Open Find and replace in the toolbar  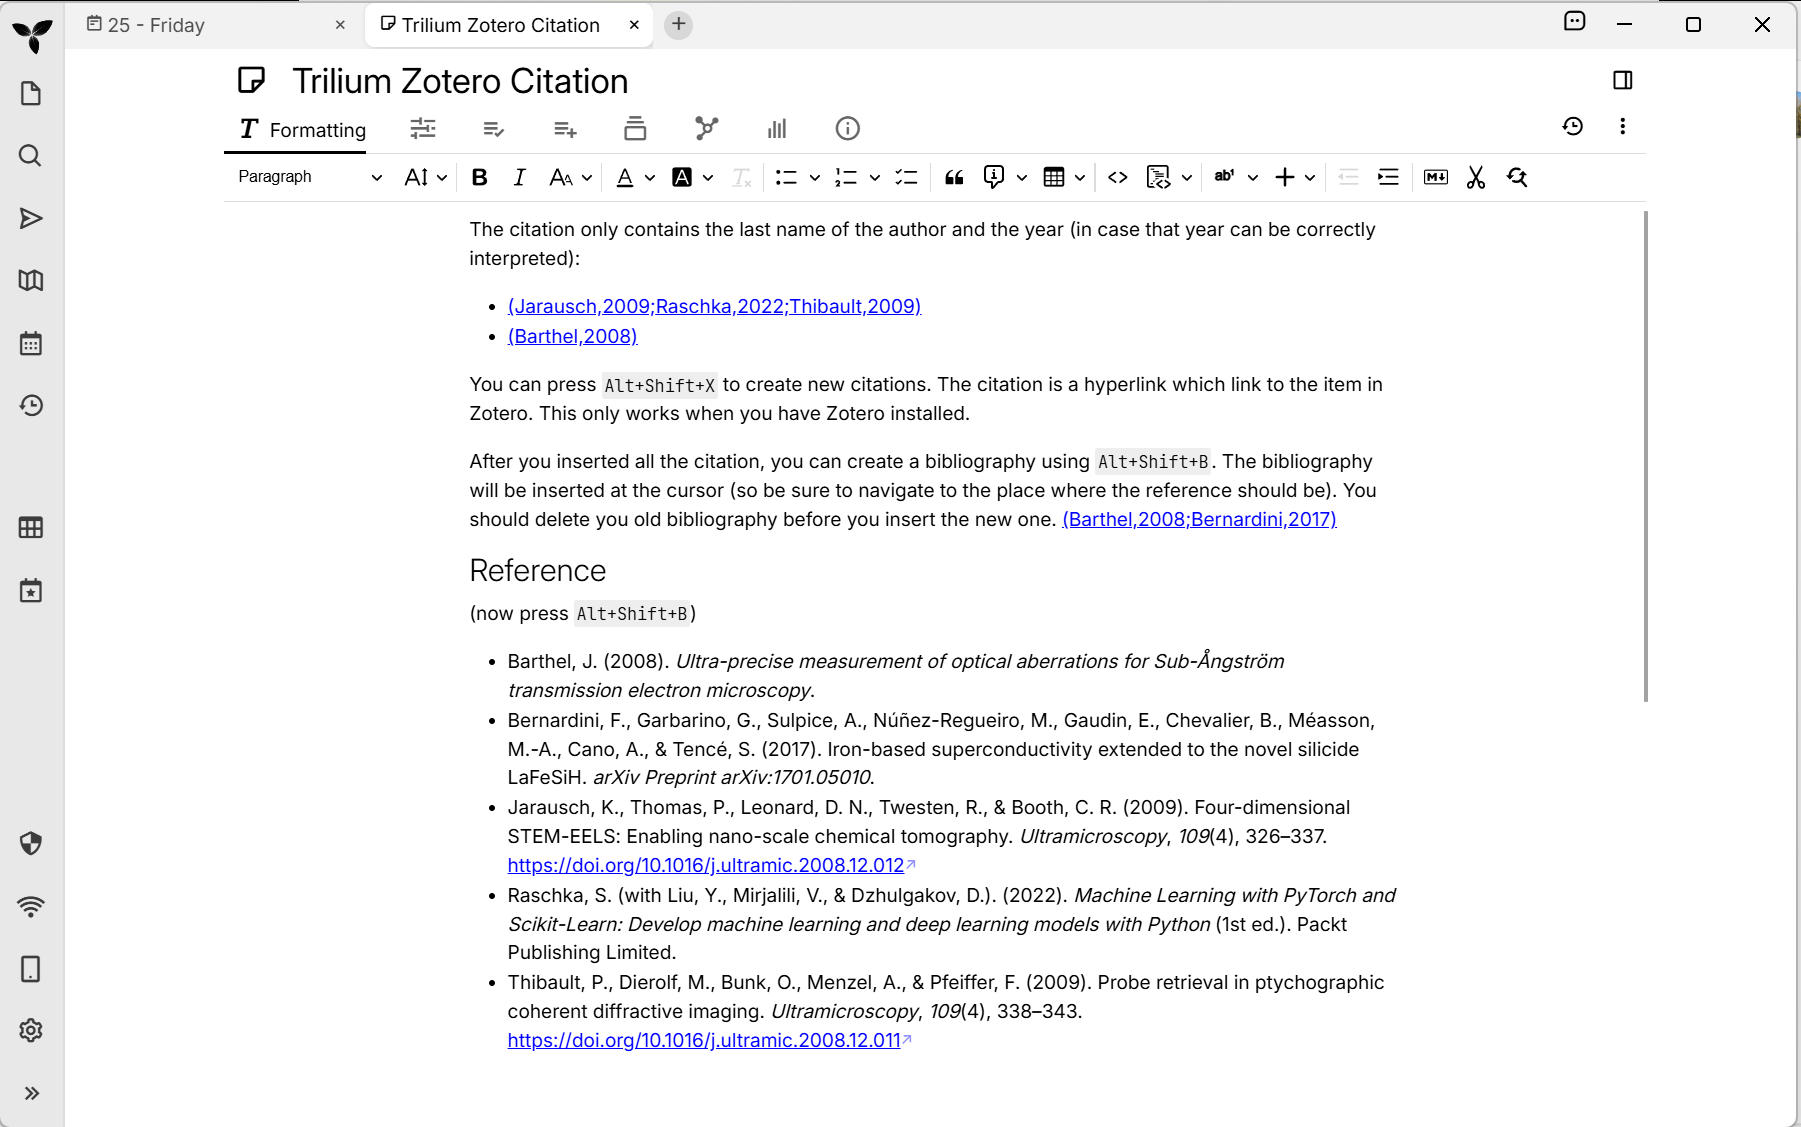pyautogui.click(x=1517, y=177)
